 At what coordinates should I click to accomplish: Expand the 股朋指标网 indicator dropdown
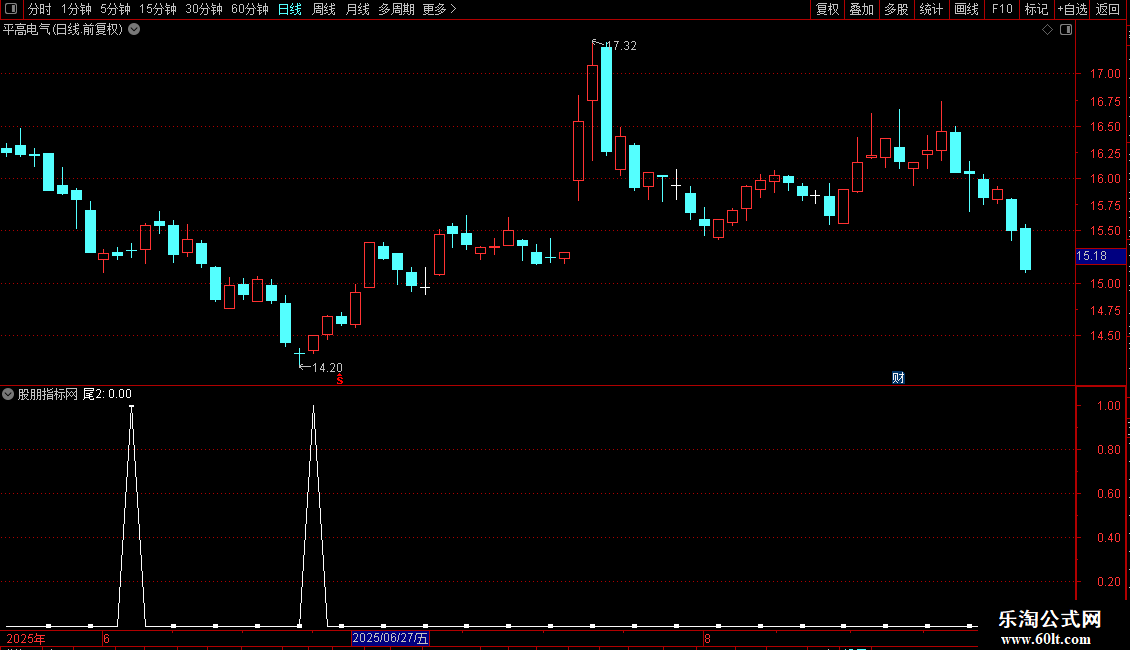tap(8, 394)
